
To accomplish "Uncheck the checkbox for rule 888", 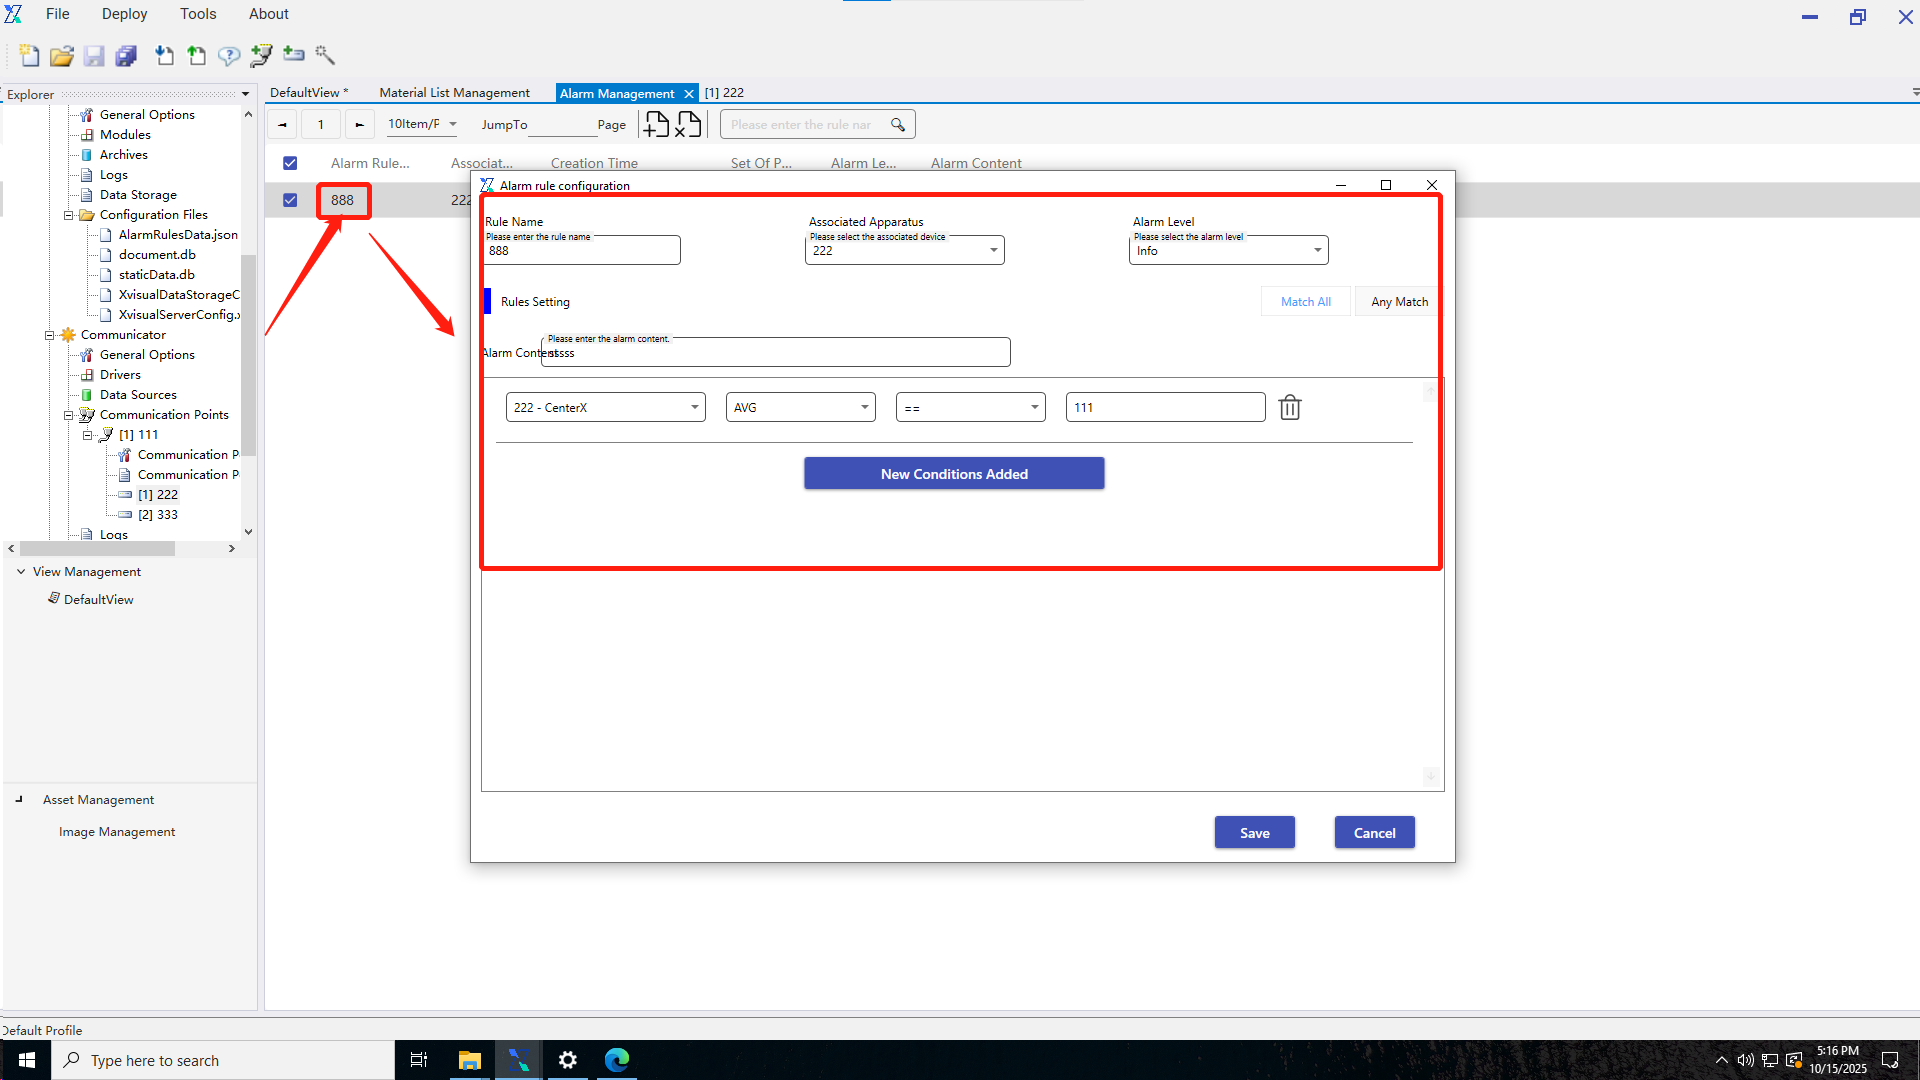I will tap(290, 200).
